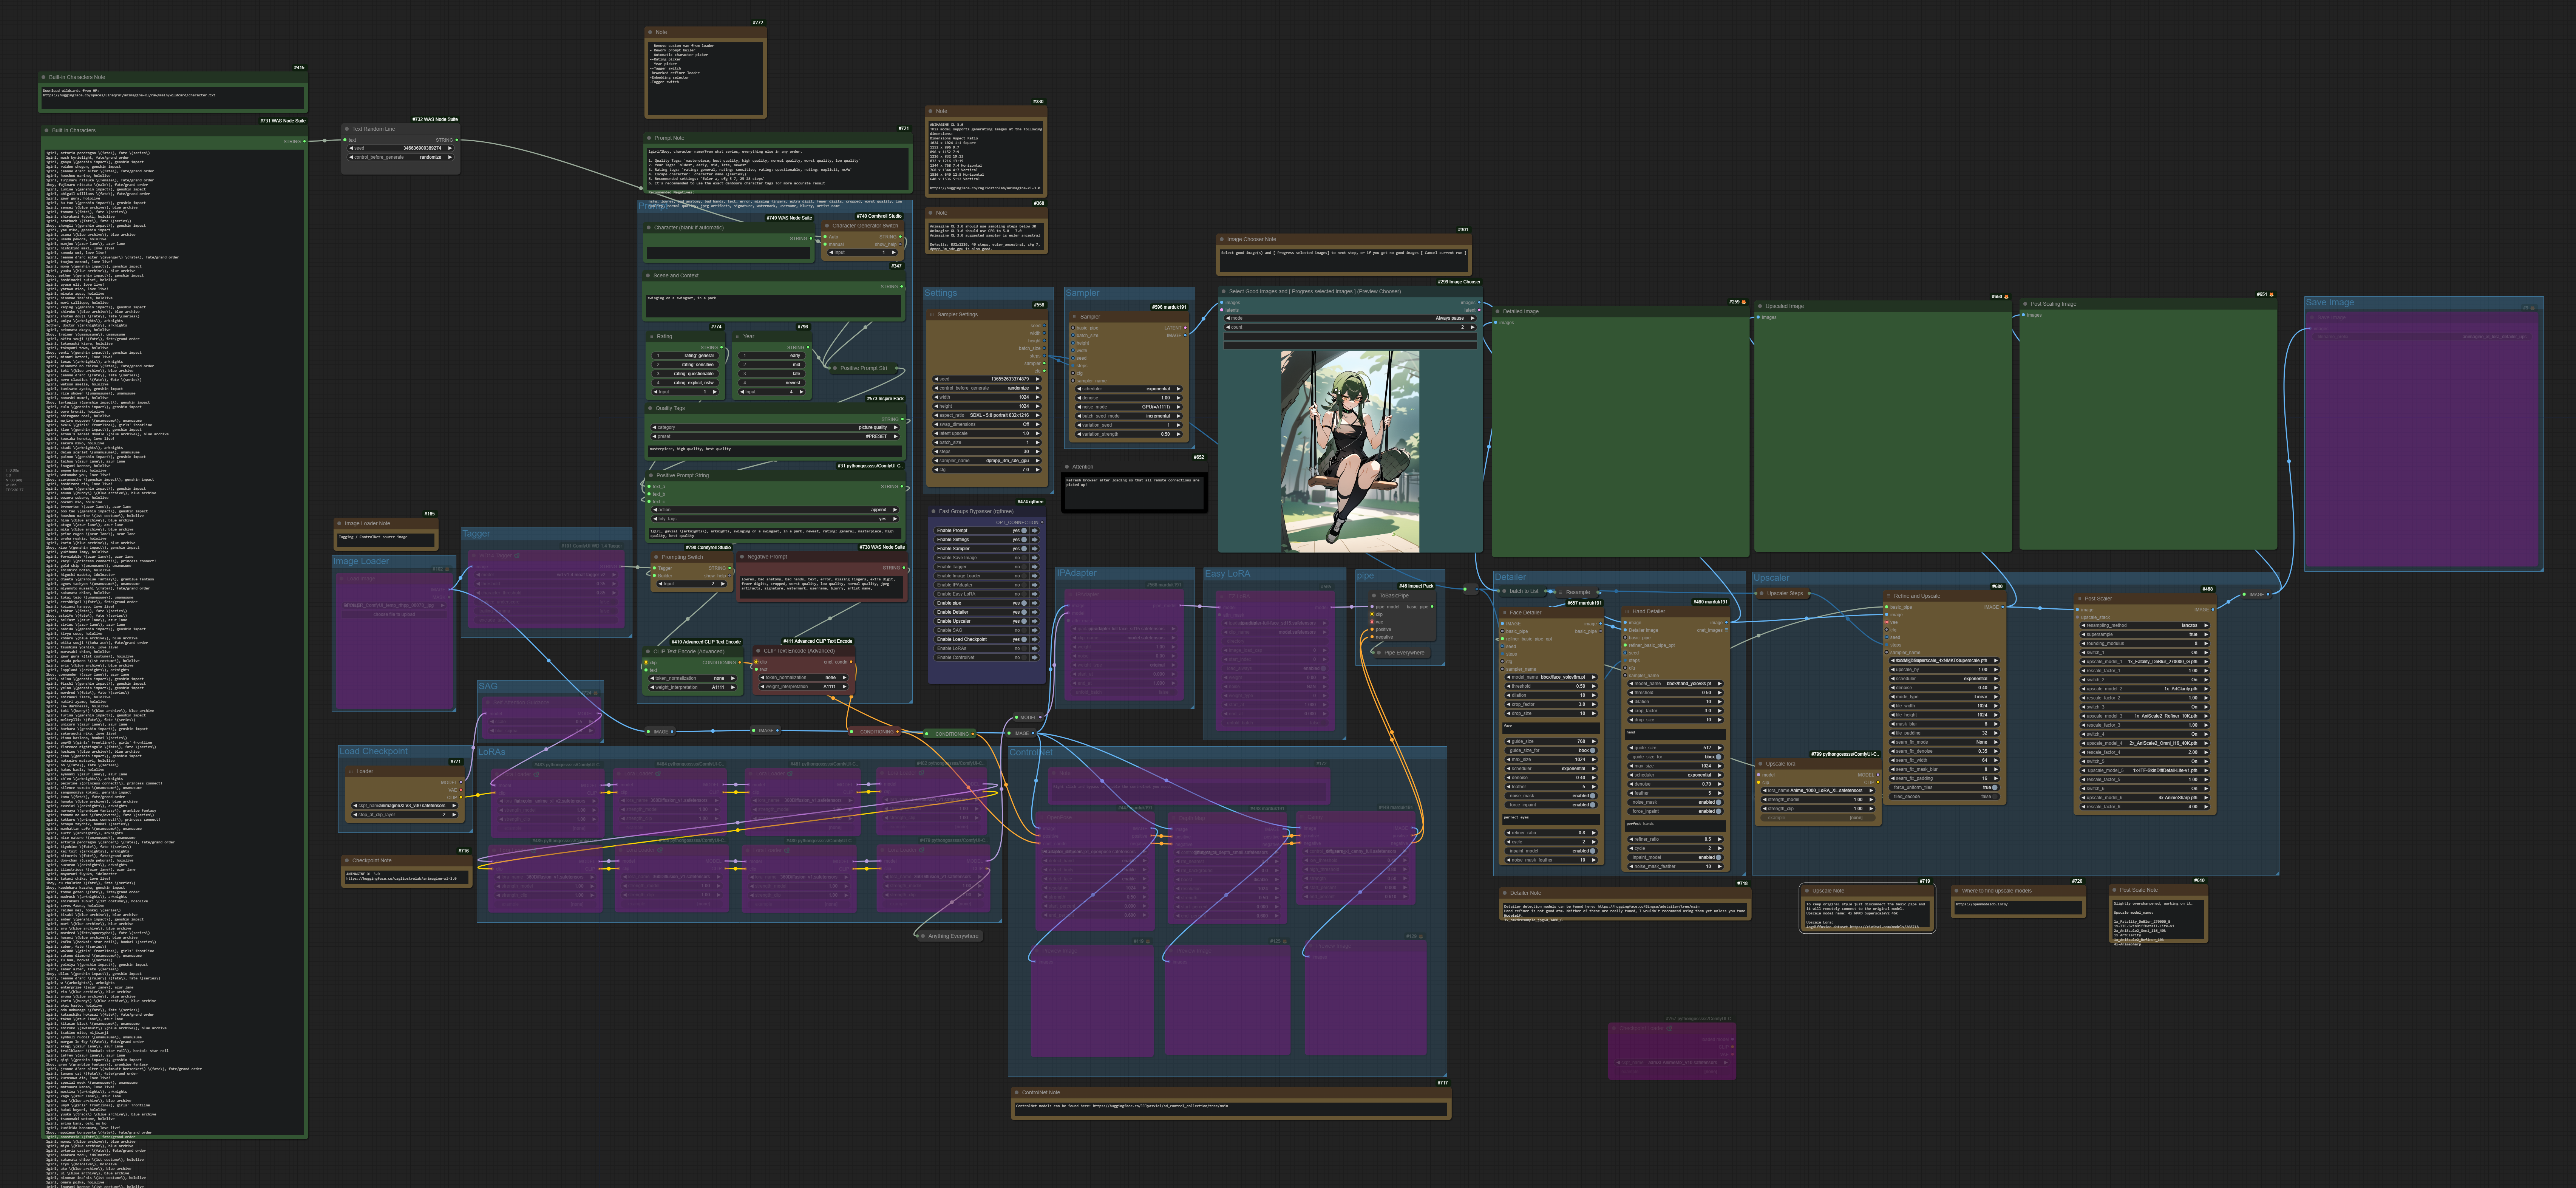Click collapse dot on Face Detailer node
The height and width of the screenshot is (1188, 2576).
click(x=1503, y=612)
